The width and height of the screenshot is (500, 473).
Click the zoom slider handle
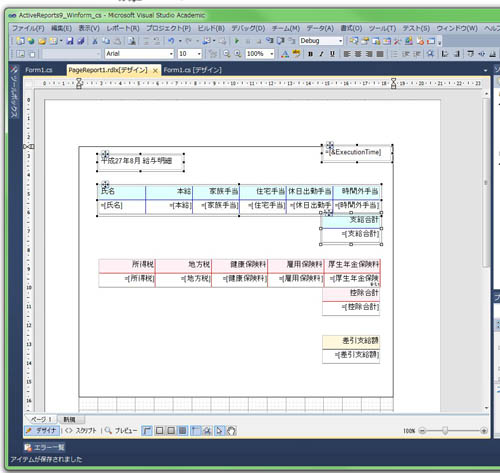click(x=445, y=431)
